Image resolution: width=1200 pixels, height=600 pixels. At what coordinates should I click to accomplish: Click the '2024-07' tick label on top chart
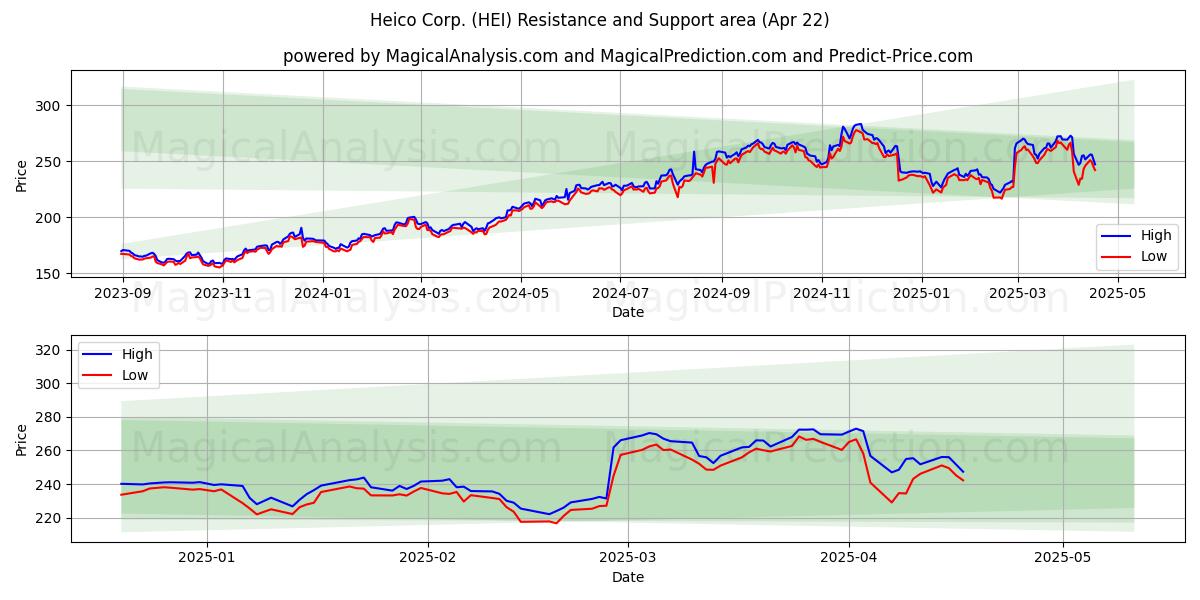click(x=620, y=294)
